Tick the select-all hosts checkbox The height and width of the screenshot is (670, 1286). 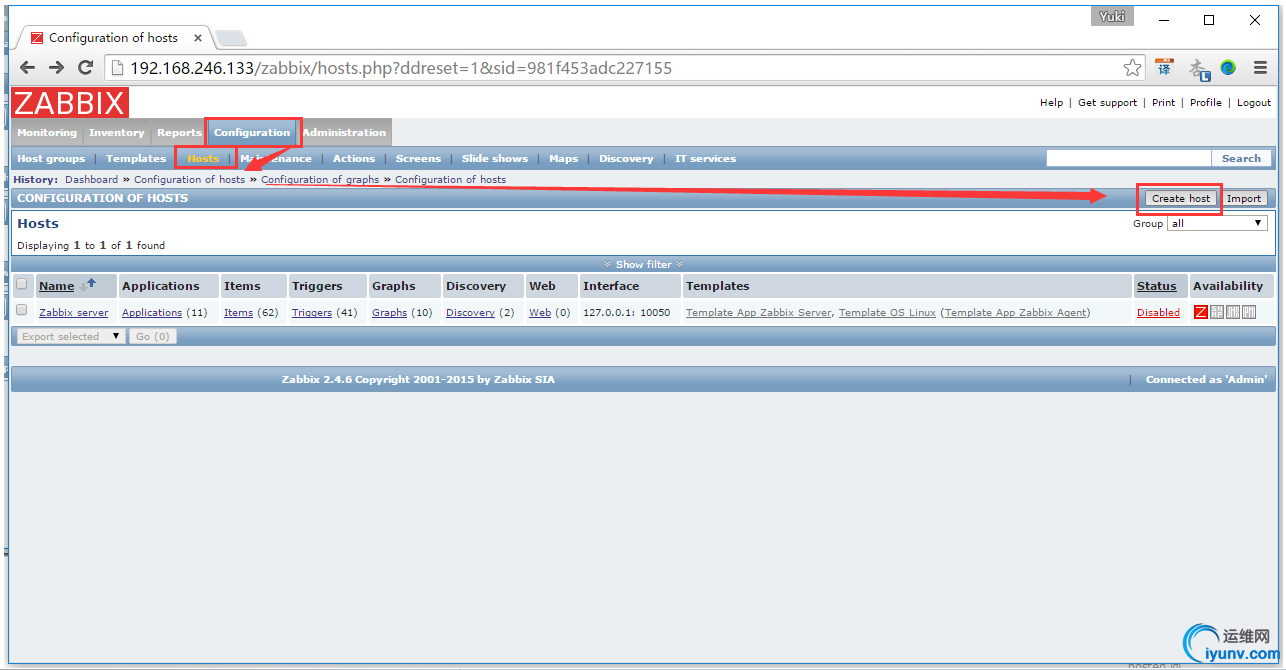(22, 284)
